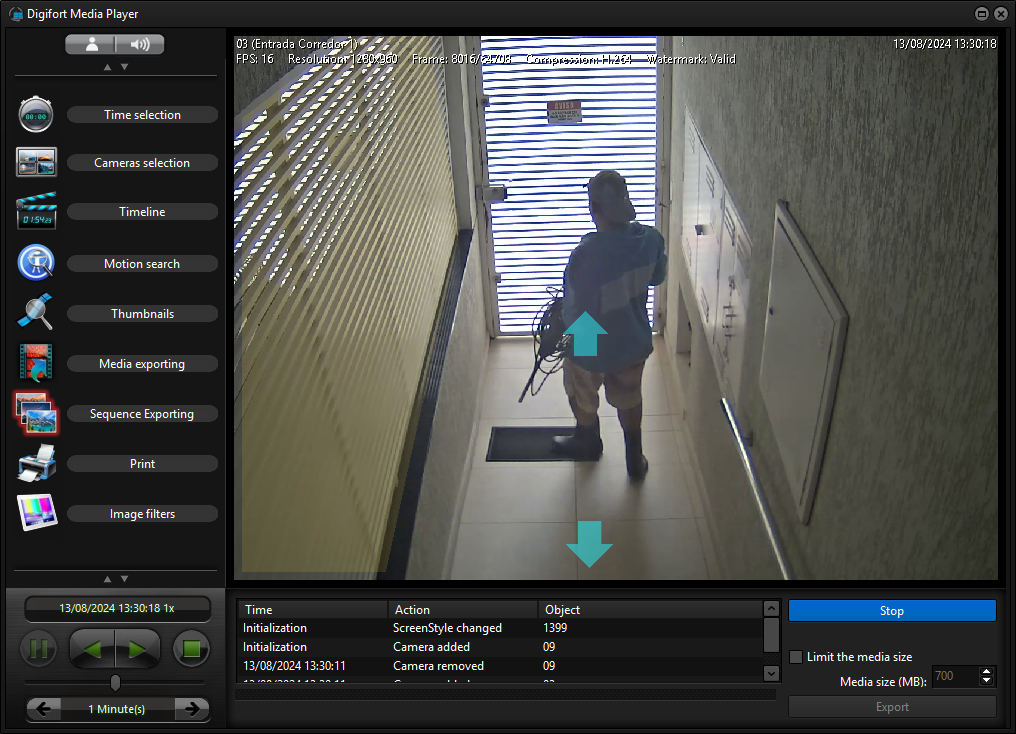Select the speaker audio icon tab
Screen dimensions: 1016x734
tap(139, 44)
